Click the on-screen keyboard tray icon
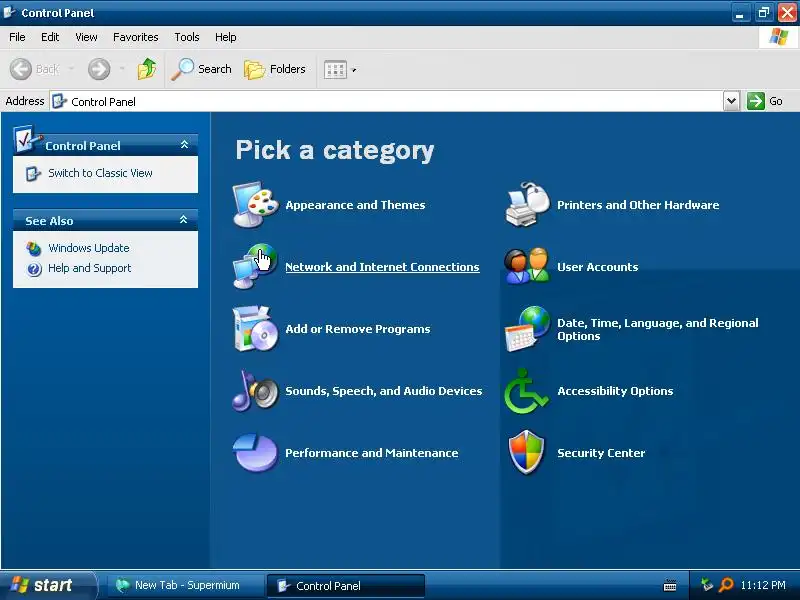 670,585
